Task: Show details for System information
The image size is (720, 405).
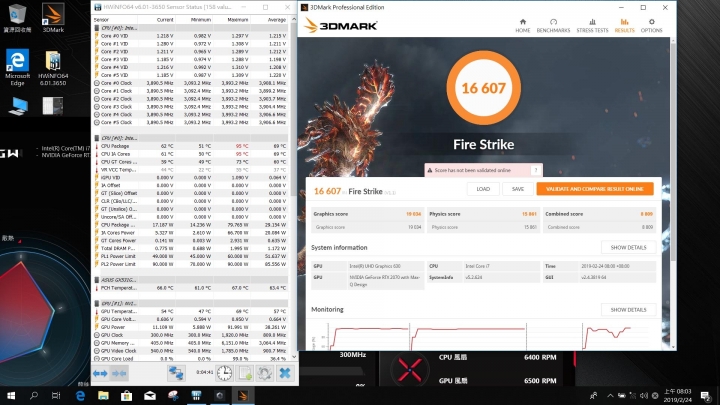Action: pyautogui.click(x=628, y=248)
